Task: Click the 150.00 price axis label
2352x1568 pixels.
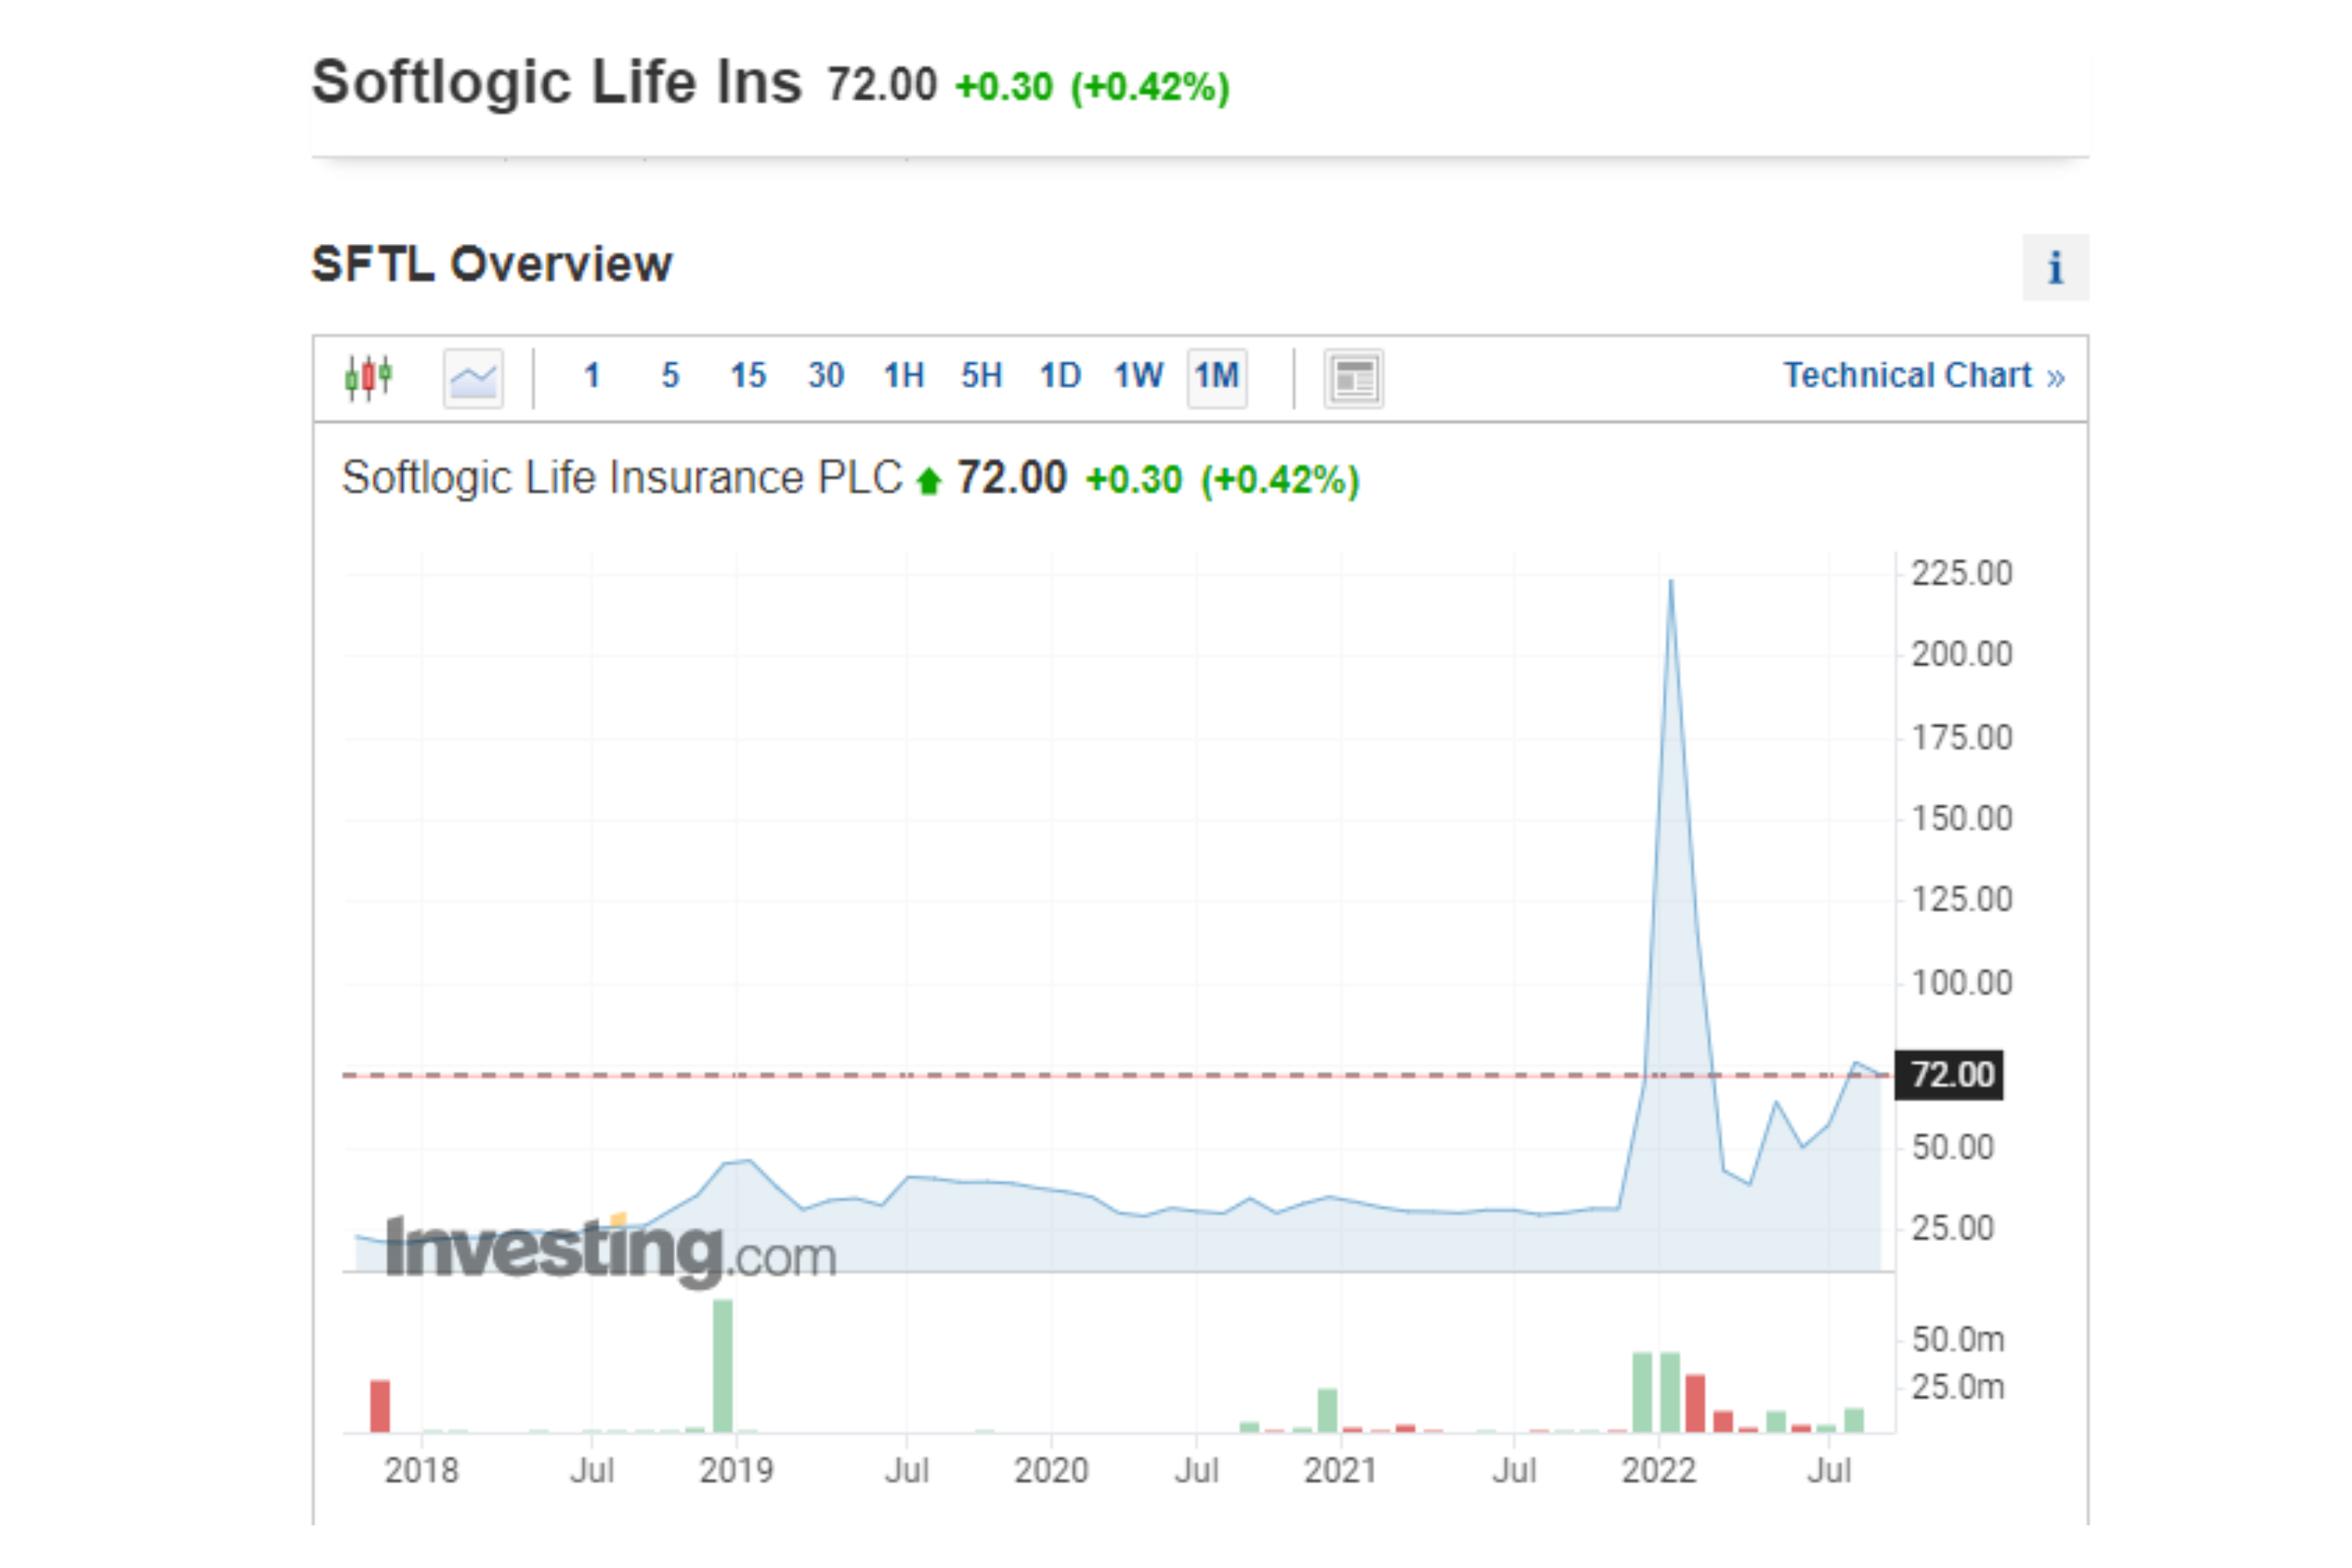Action: 1962,819
